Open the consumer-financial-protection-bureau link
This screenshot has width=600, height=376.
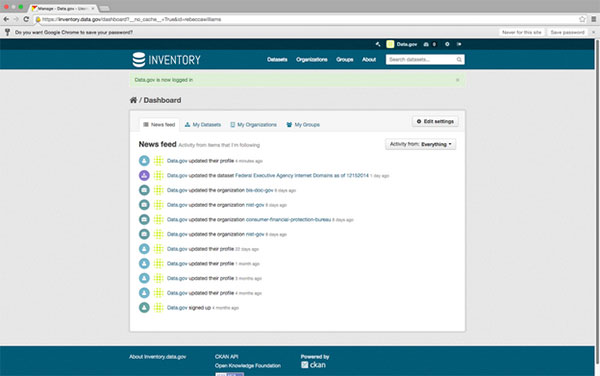pos(288,220)
